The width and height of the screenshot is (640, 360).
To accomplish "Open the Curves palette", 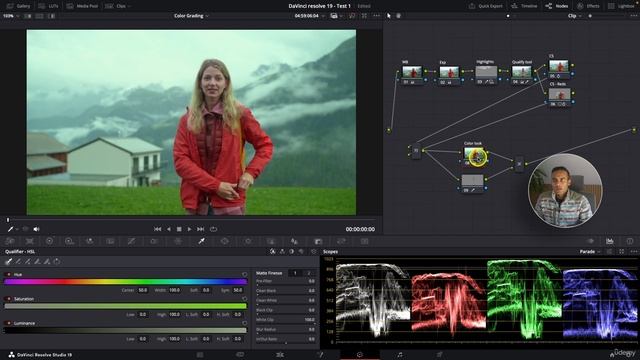I will click(131, 241).
